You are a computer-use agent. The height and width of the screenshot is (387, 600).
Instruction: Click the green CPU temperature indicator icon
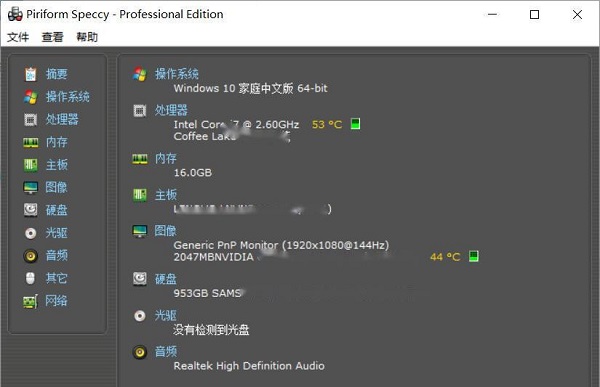click(355, 124)
